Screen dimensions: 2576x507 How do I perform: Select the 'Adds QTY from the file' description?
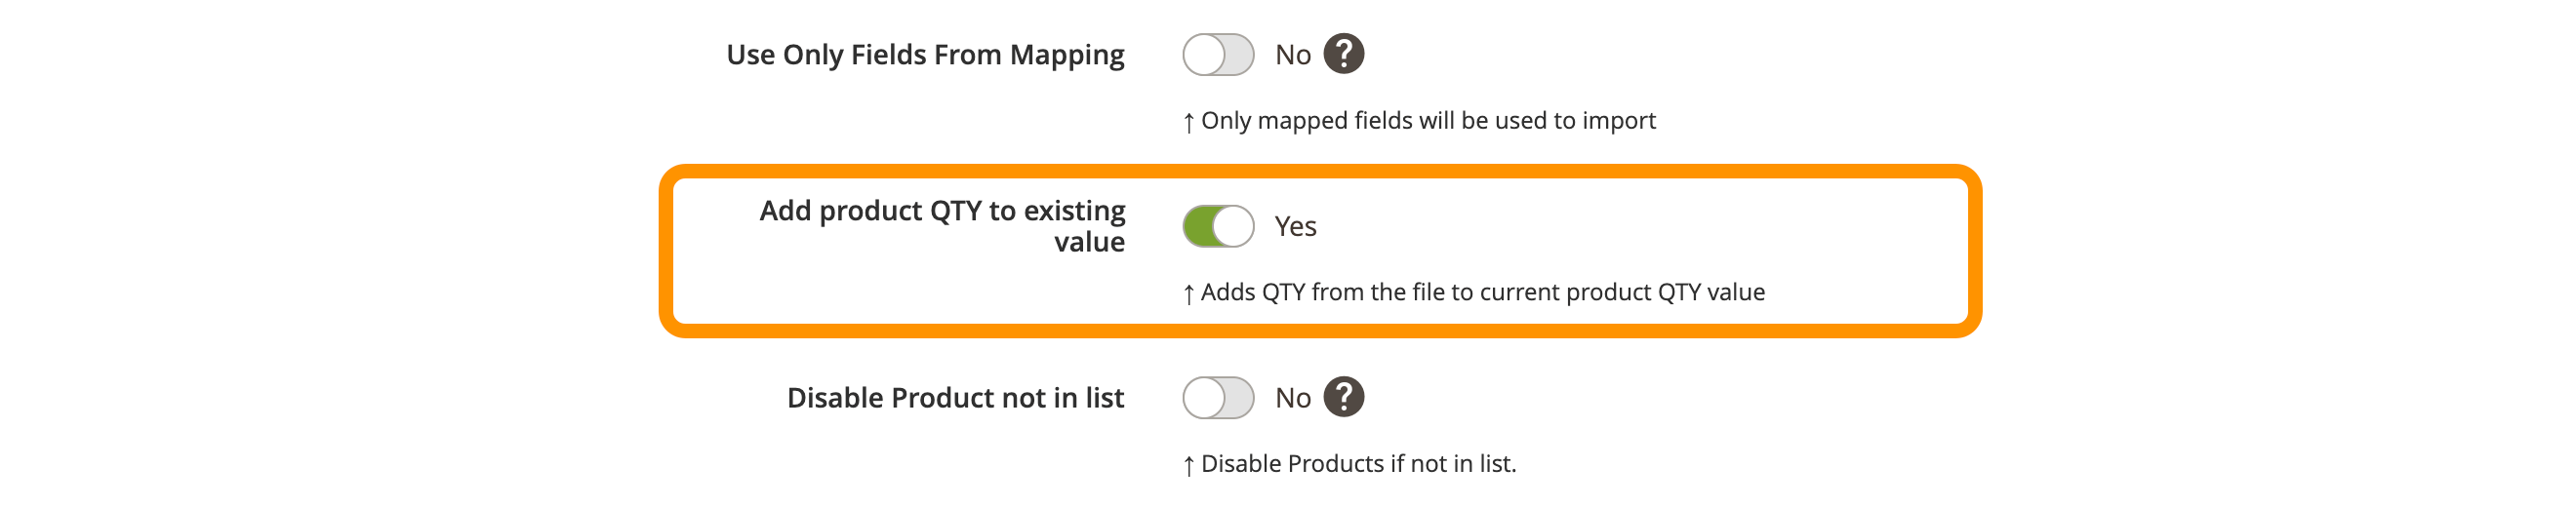tap(1482, 292)
